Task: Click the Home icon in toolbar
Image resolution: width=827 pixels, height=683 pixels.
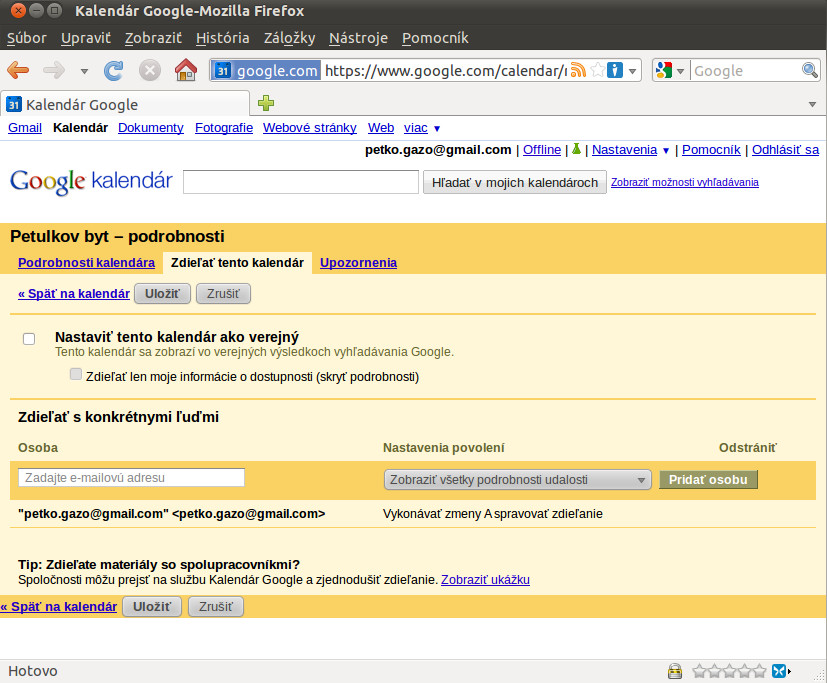Action: 186,70
